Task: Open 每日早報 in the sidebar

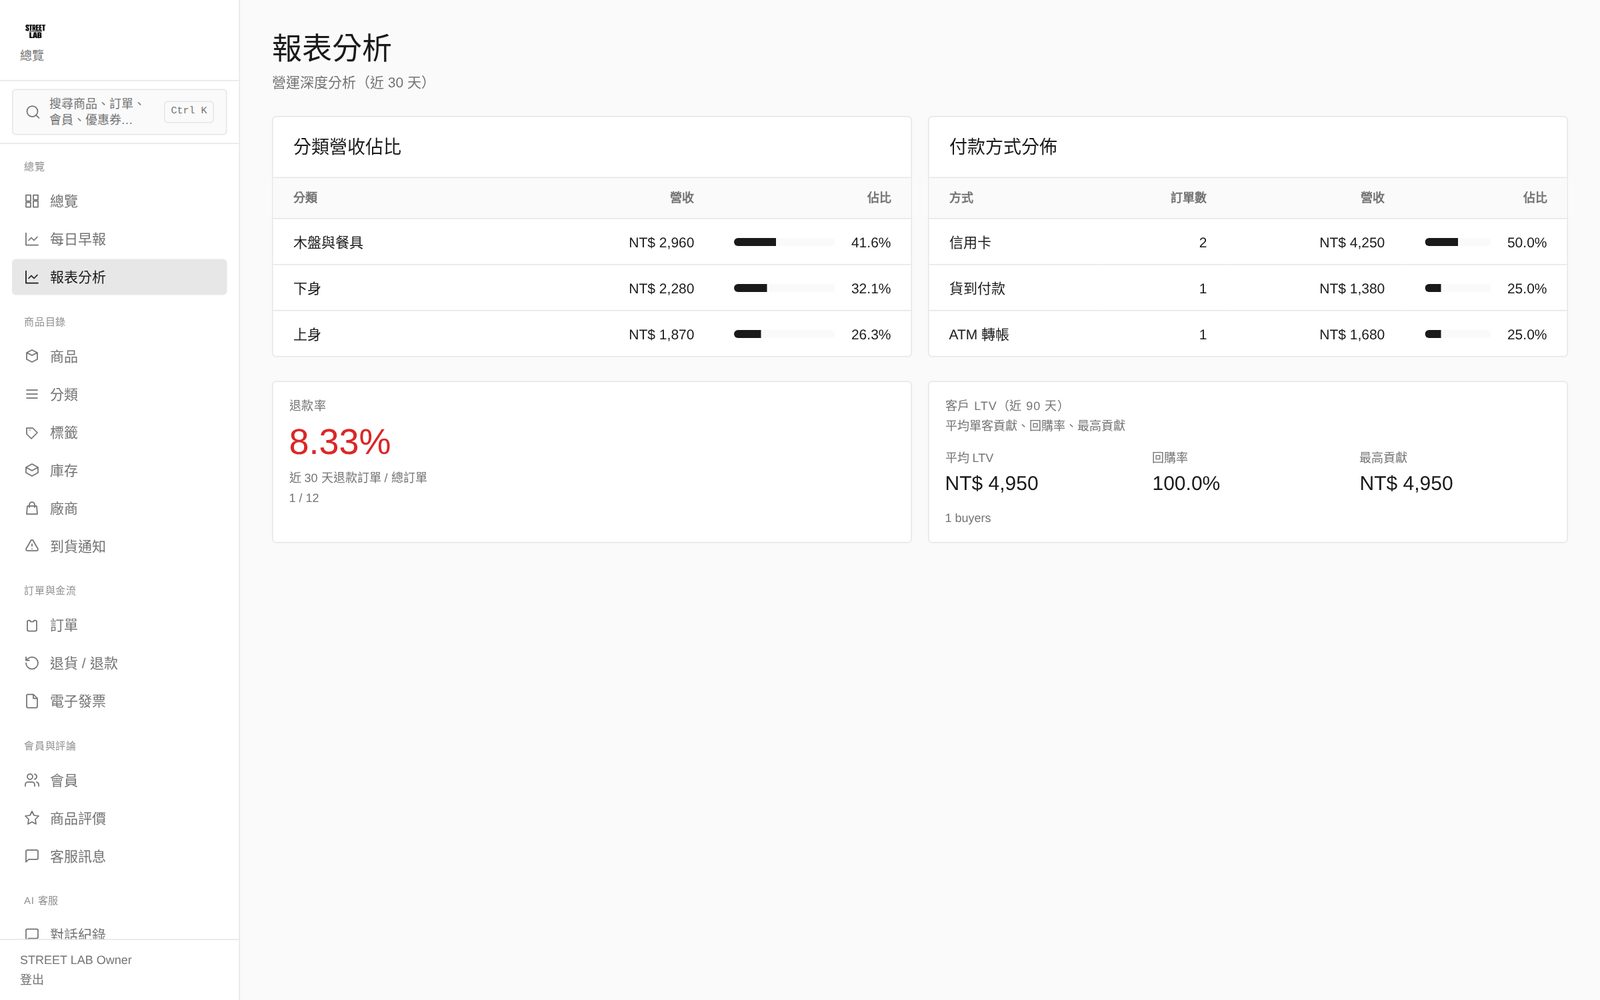Action: tap(119, 239)
